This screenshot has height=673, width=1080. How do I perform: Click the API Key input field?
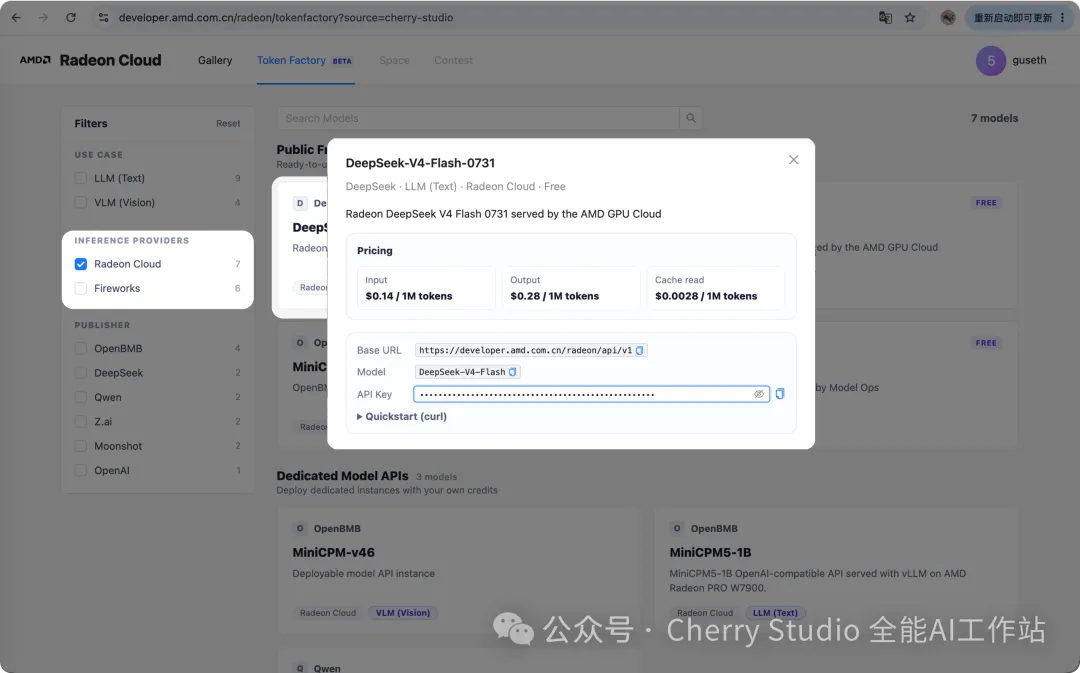591,394
